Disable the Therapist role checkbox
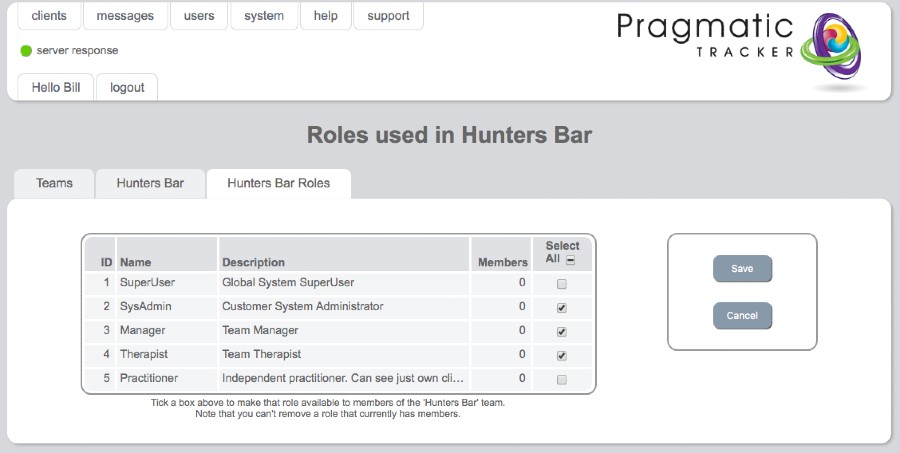 point(561,356)
